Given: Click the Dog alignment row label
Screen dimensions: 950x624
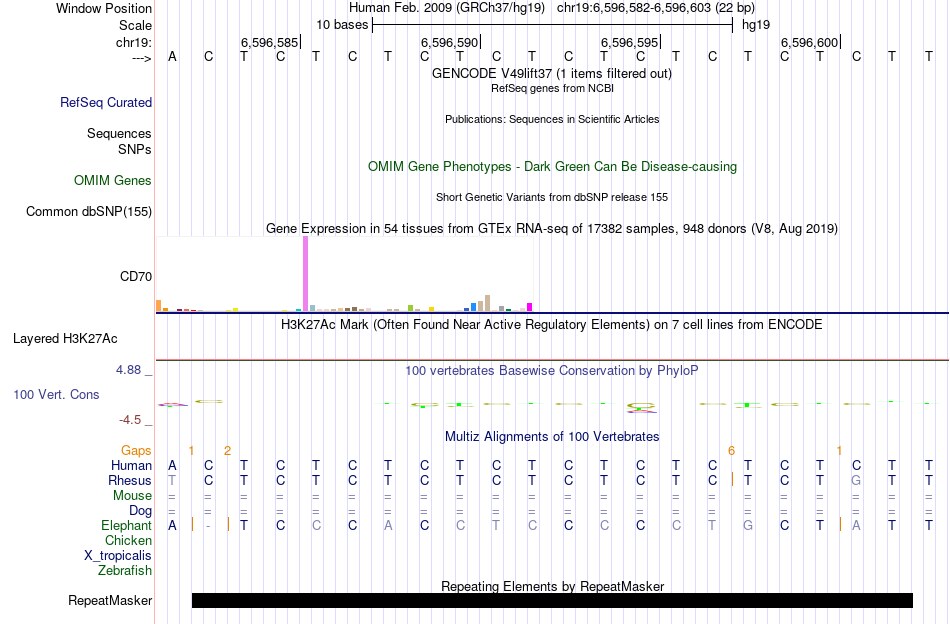Looking at the screenshot, I should [x=141, y=511].
